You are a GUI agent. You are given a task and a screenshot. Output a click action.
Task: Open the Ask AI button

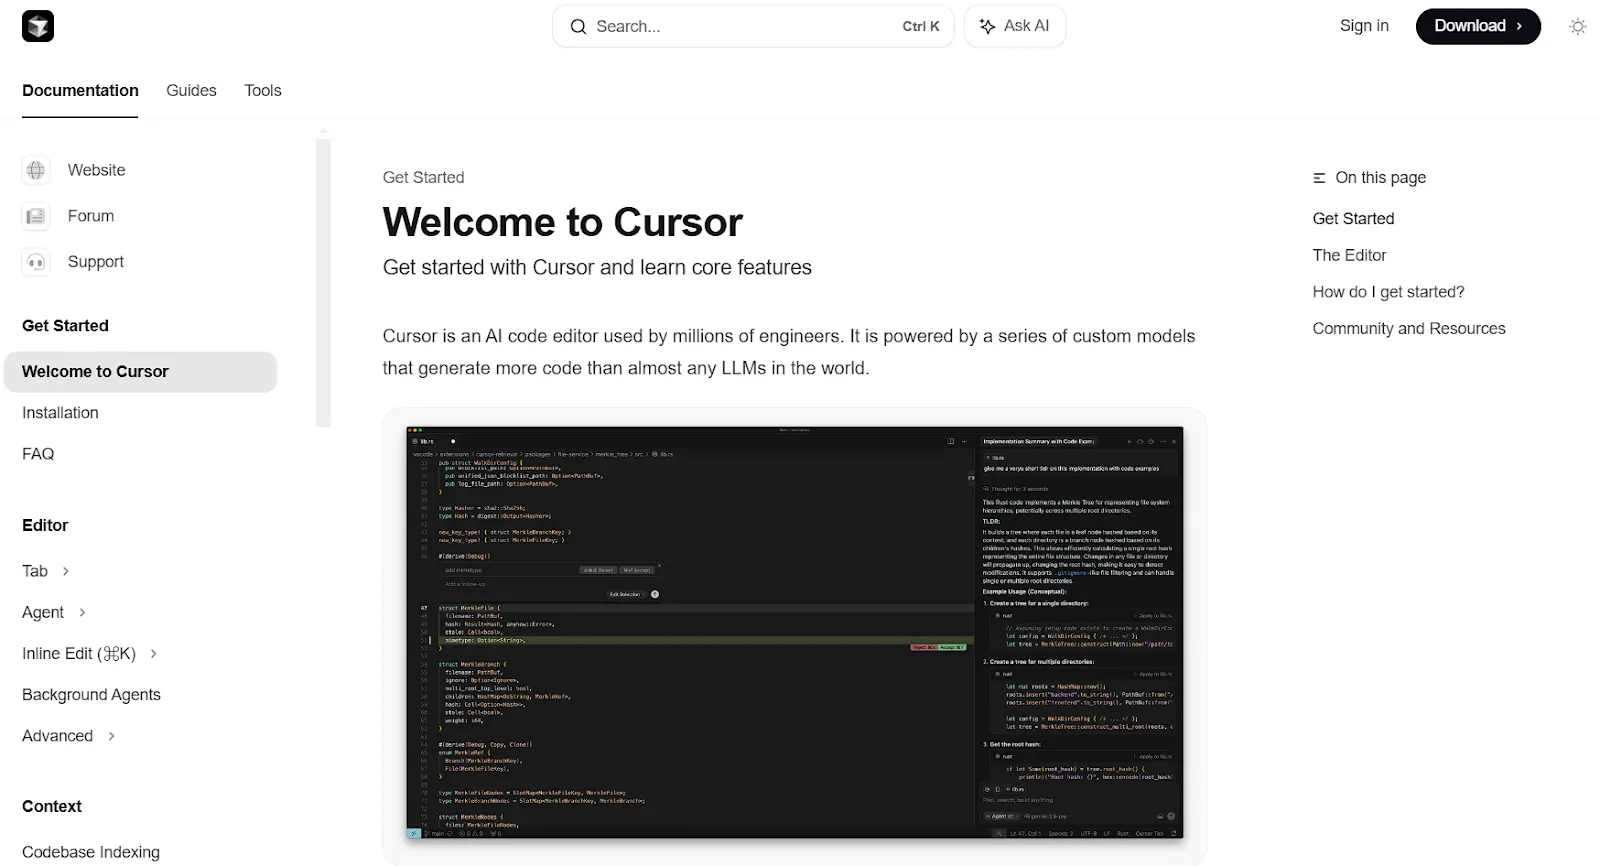(x=1015, y=26)
